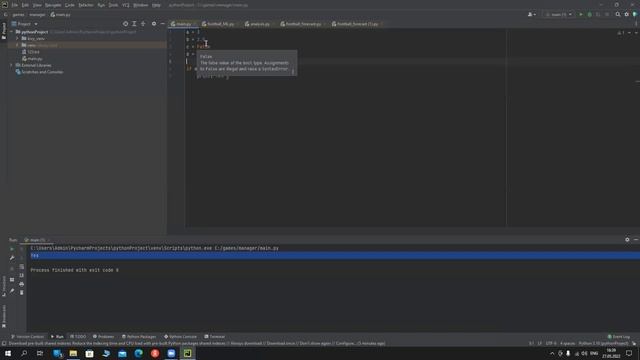This screenshot has width=640, height=360.
Task: Click main.py breadcrumb in navigation bar
Action: coord(60,15)
